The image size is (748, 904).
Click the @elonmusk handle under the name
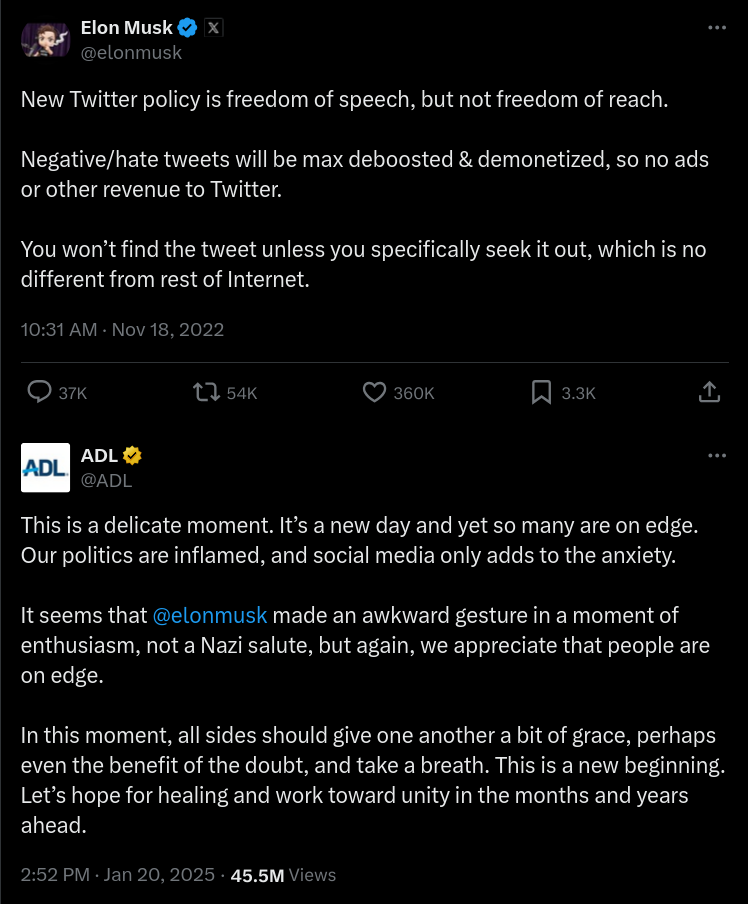click(x=131, y=53)
